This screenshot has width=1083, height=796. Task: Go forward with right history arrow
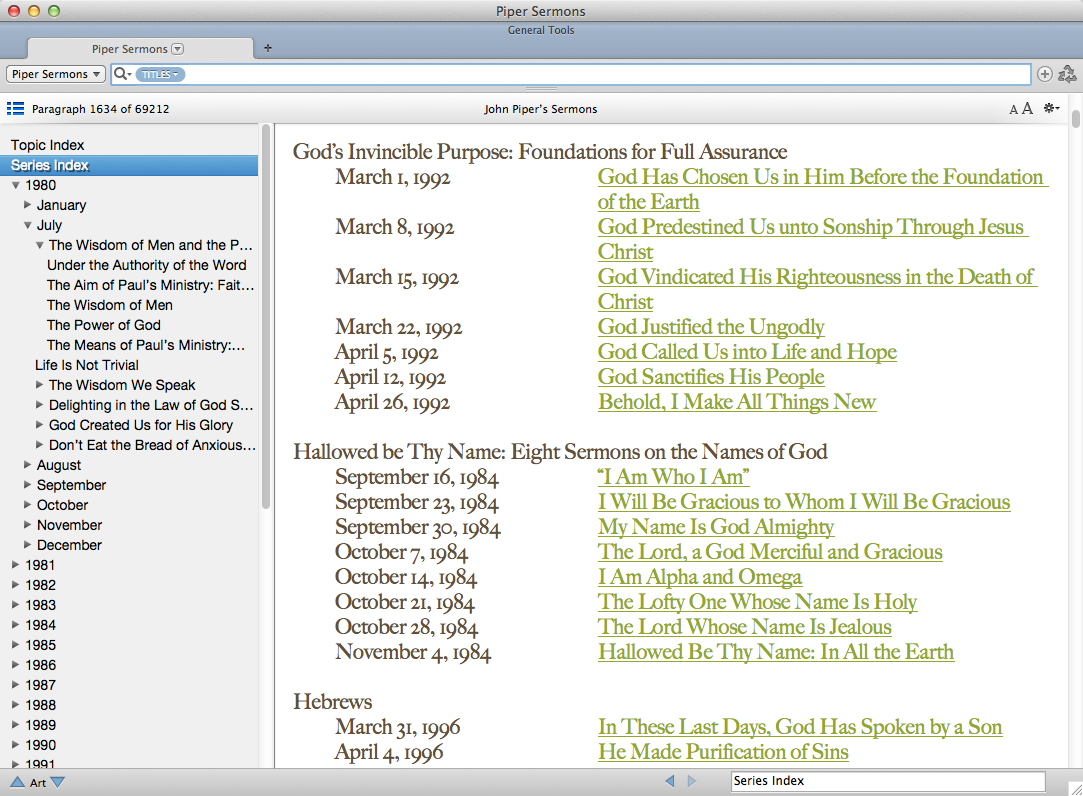tap(692, 781)
